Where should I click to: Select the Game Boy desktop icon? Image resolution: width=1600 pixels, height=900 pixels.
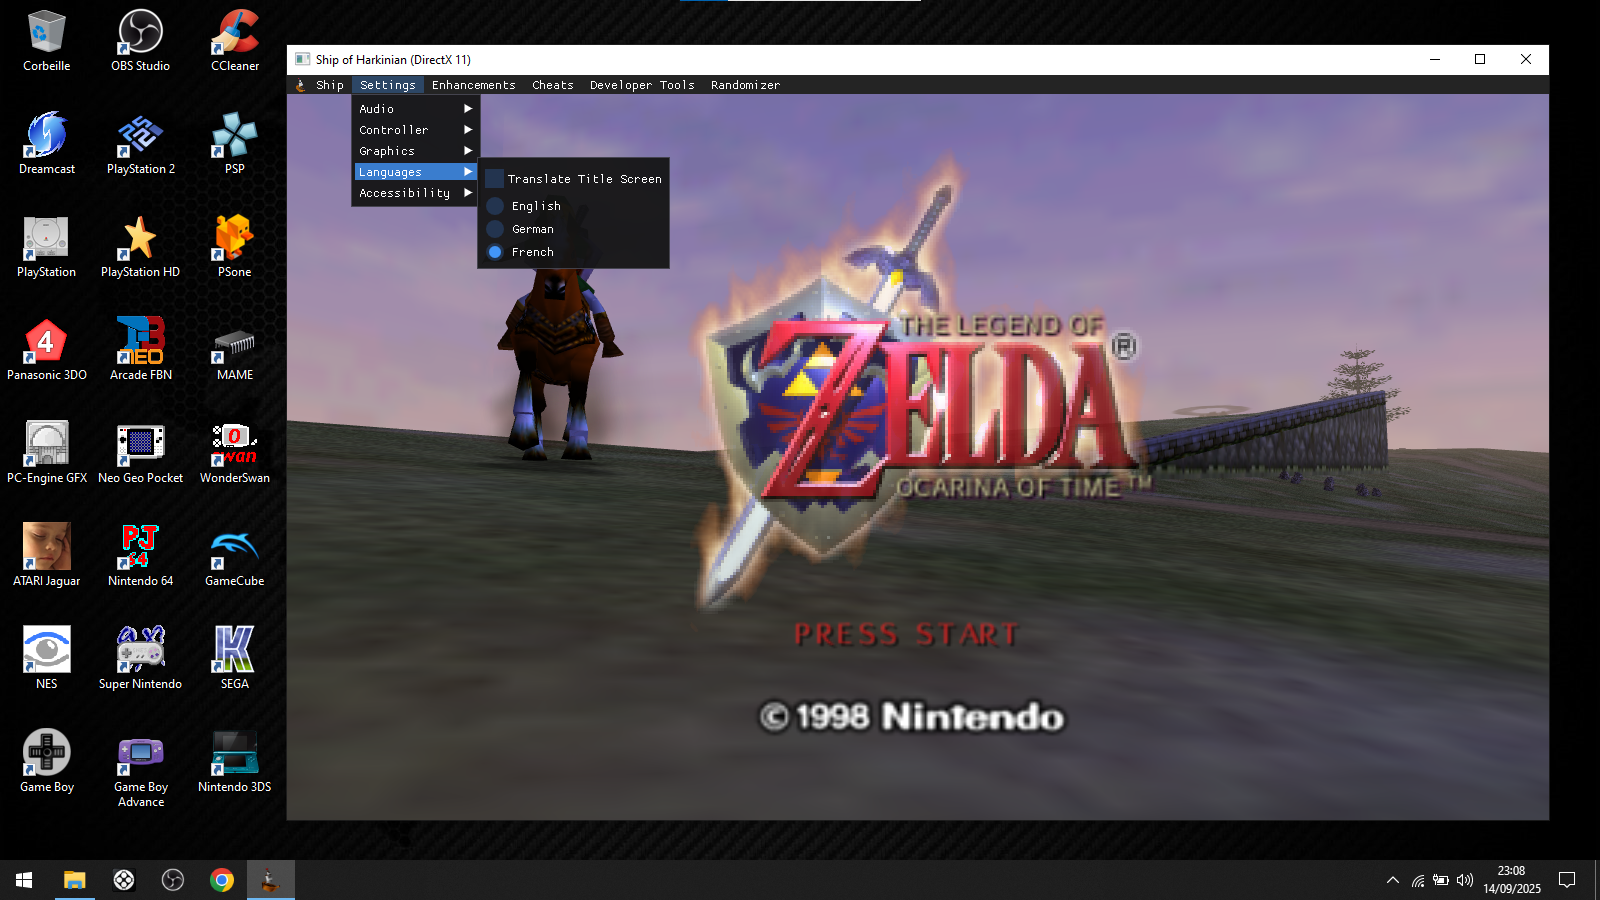pyautogui.click(x=46, y=762)
